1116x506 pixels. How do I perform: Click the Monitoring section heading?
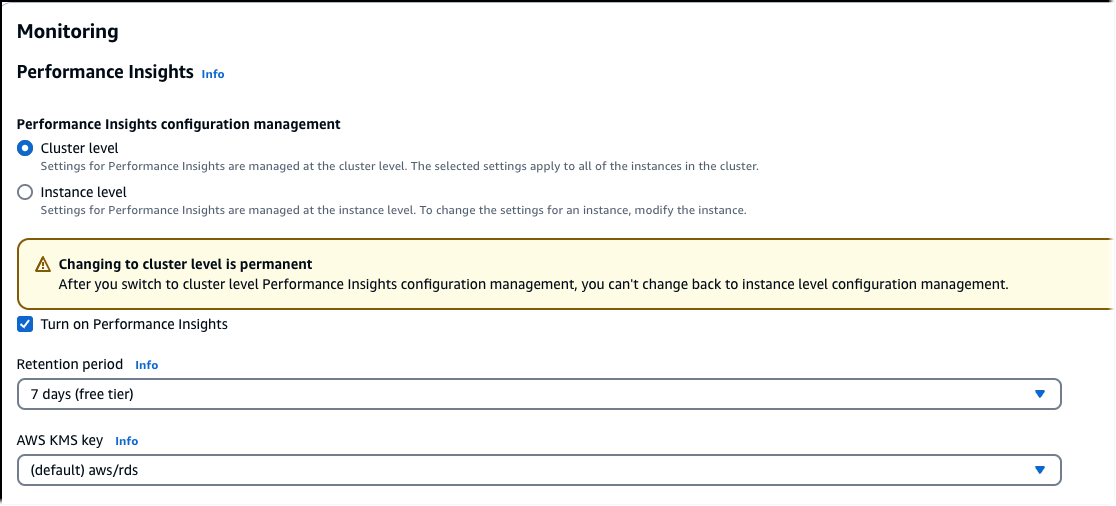pyautogui.click(x=68, y=31)
